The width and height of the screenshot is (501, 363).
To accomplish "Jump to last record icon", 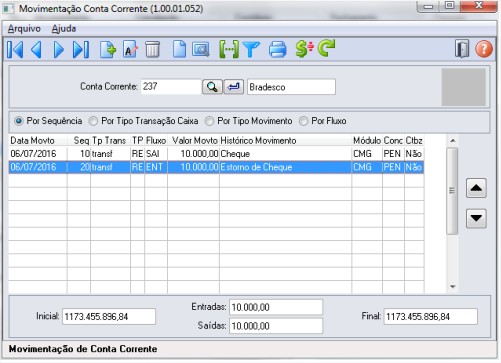I will 81,50.
